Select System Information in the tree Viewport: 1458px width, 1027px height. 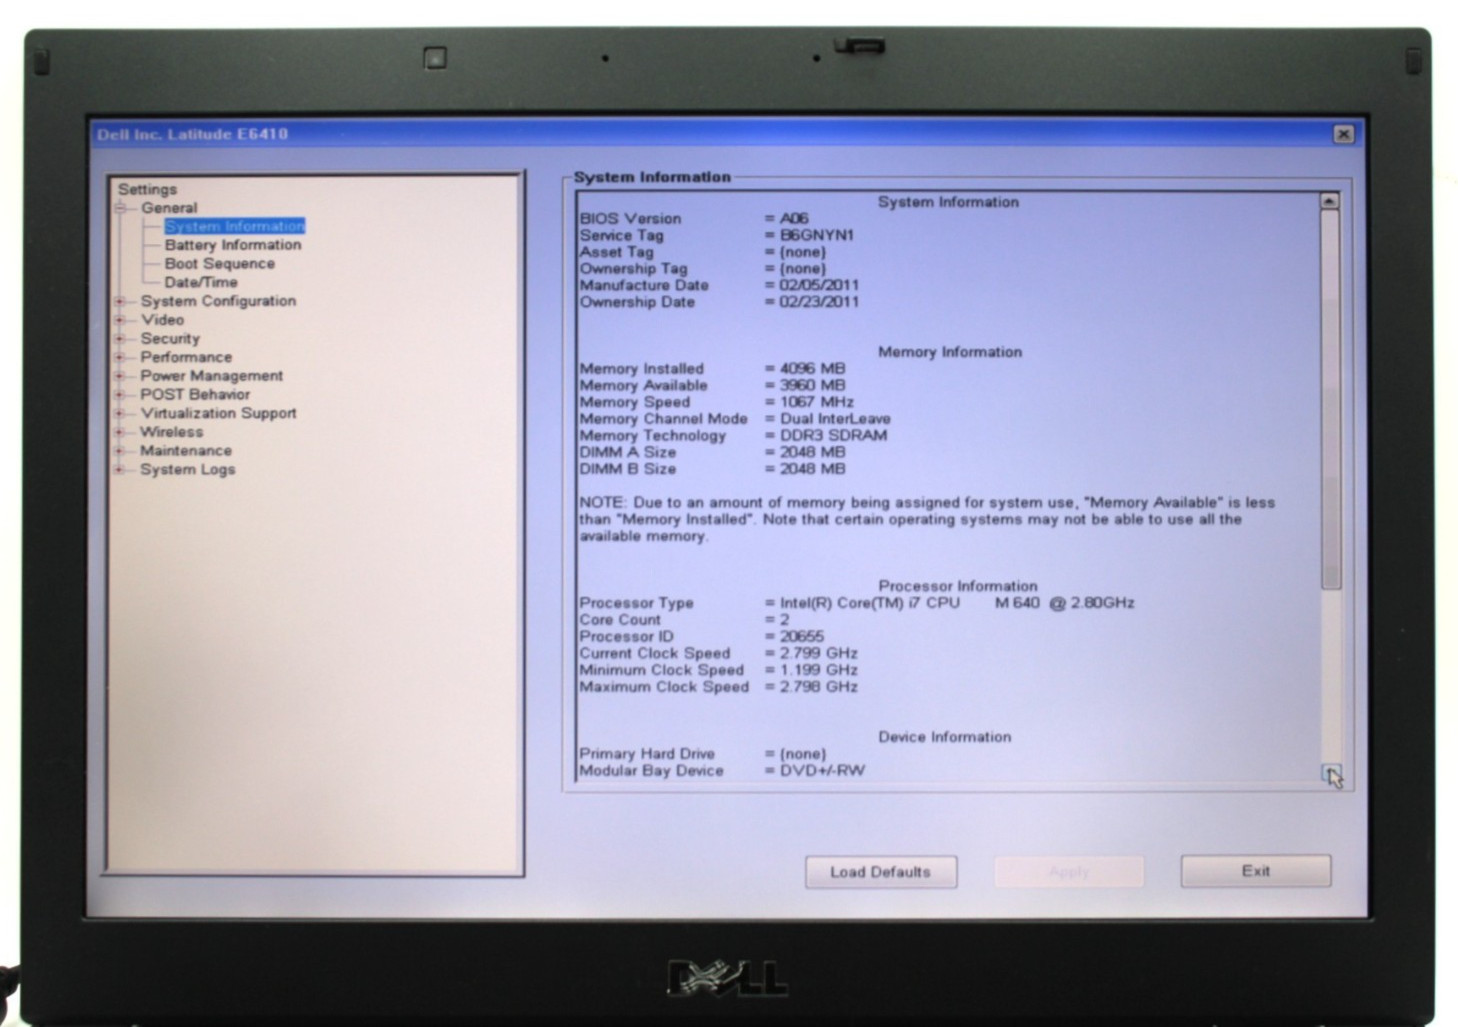click(234, 226)
